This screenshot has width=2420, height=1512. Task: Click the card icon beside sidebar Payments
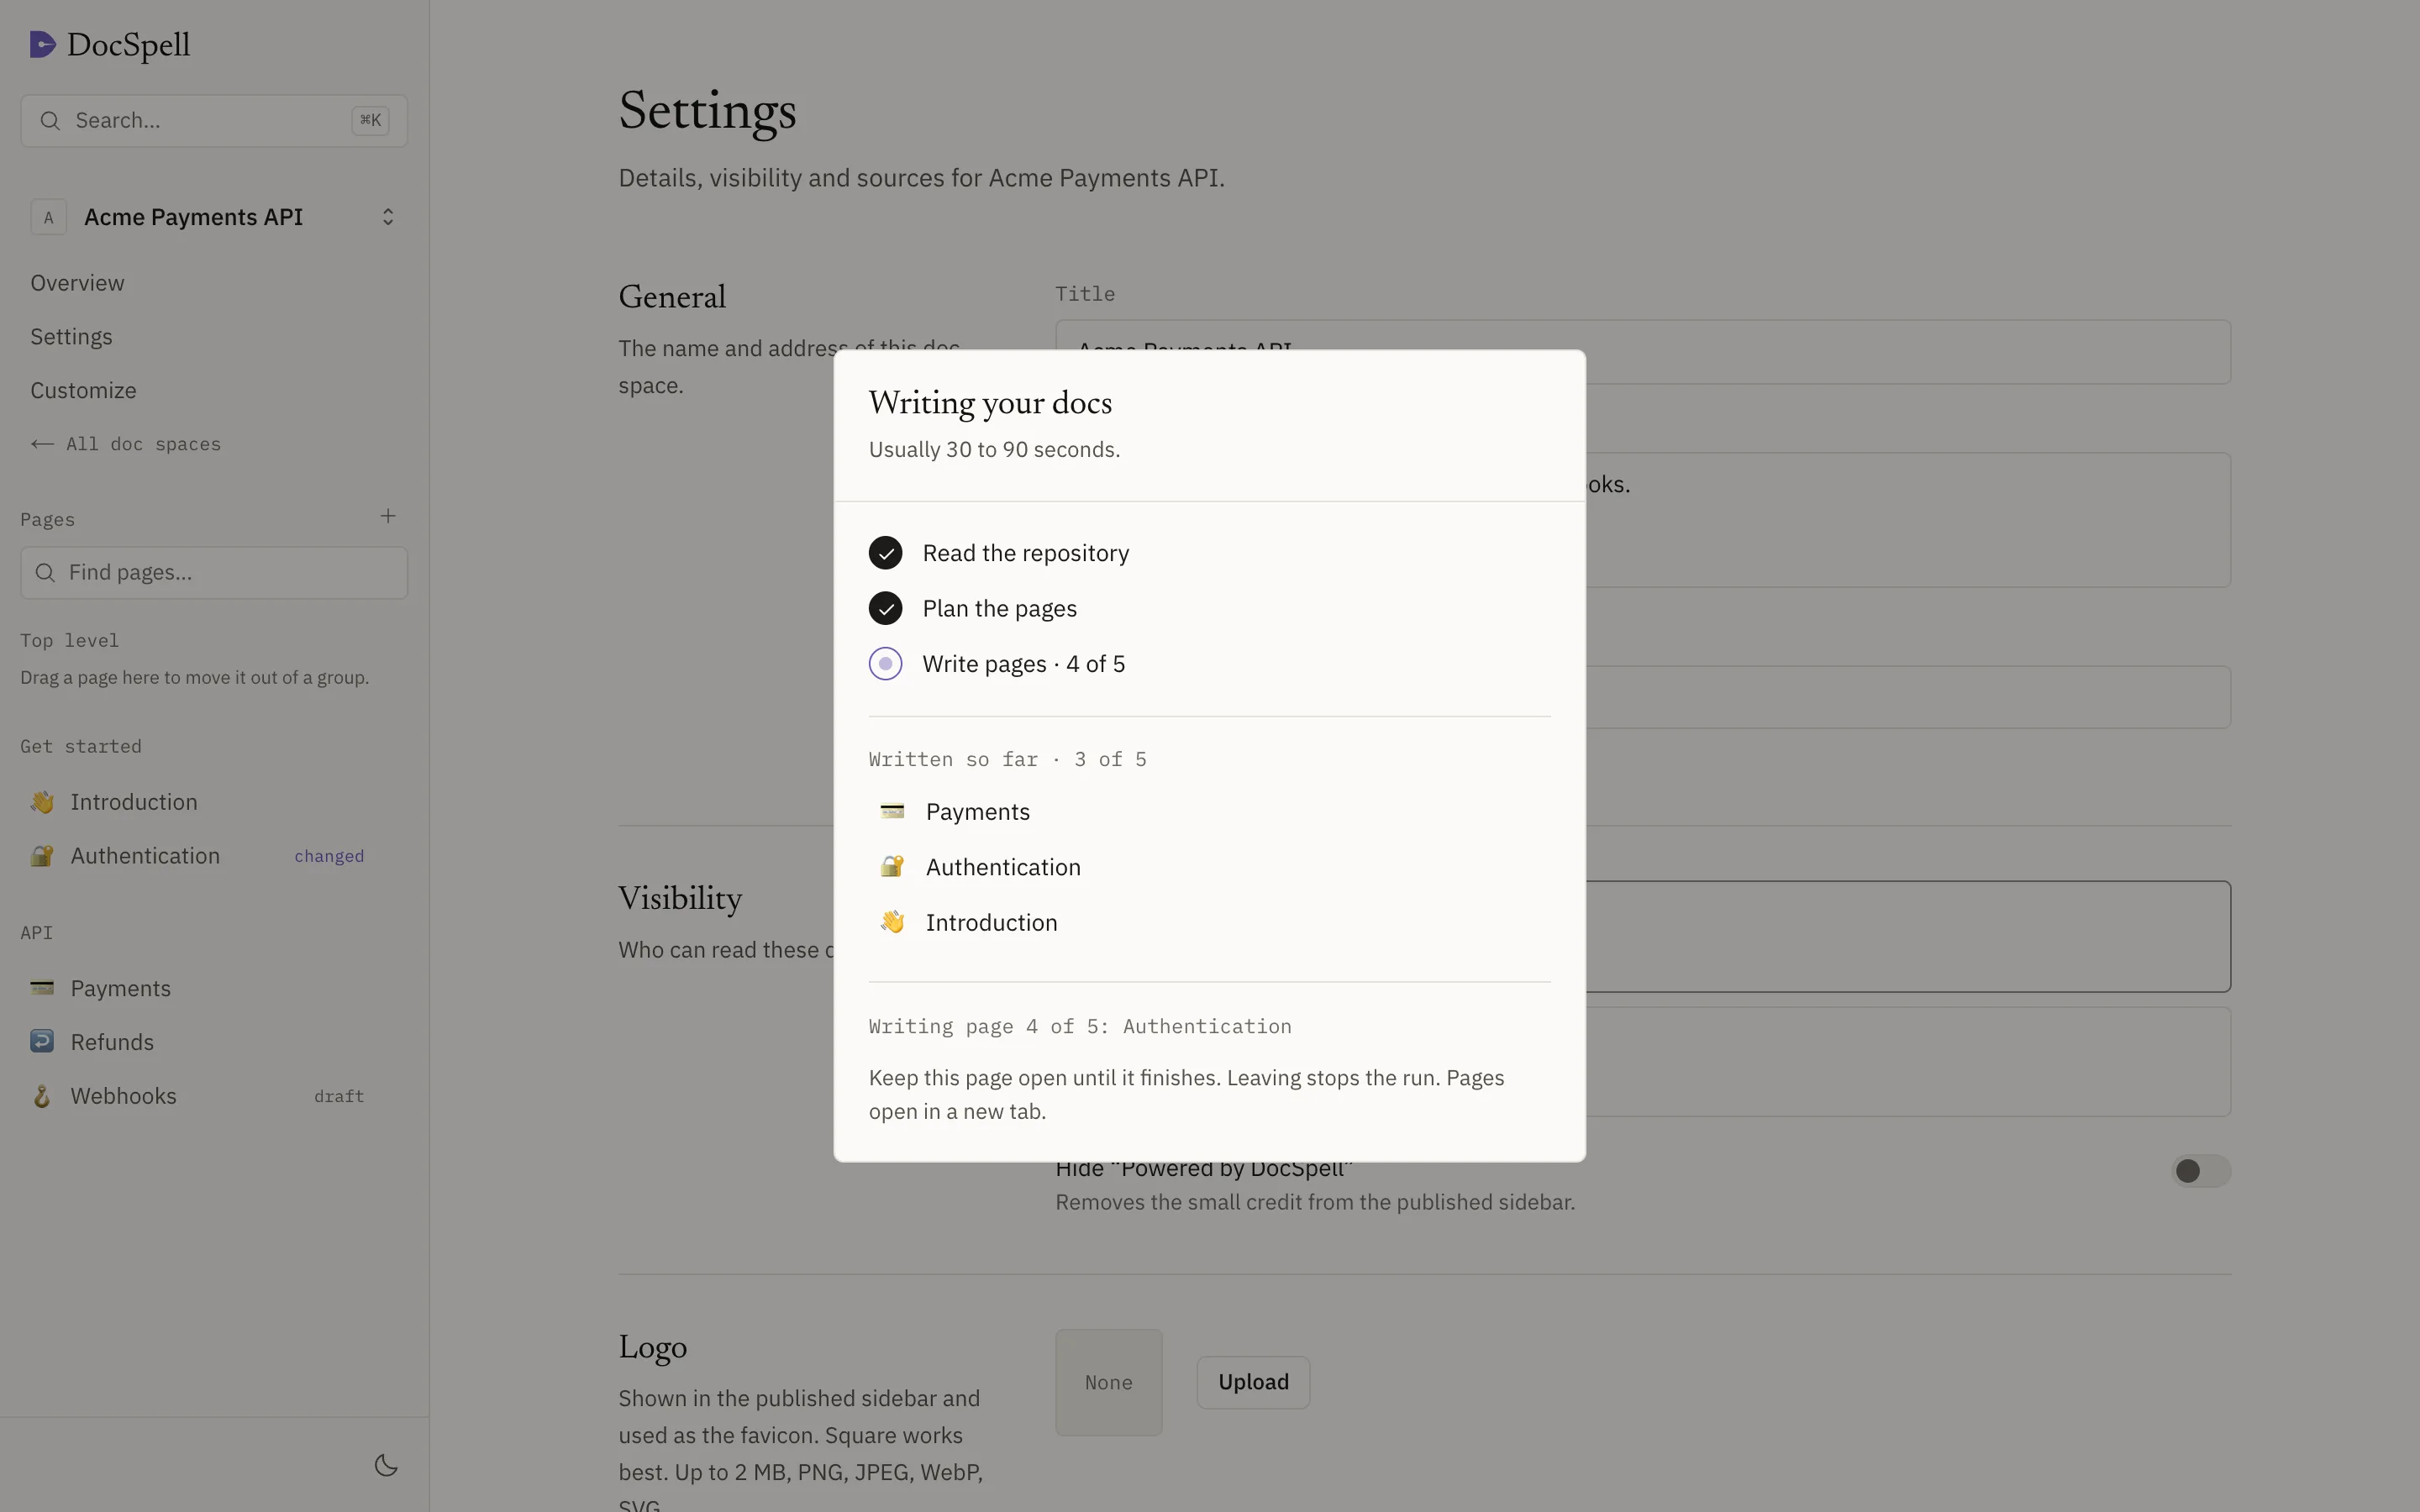pos(42,988)
